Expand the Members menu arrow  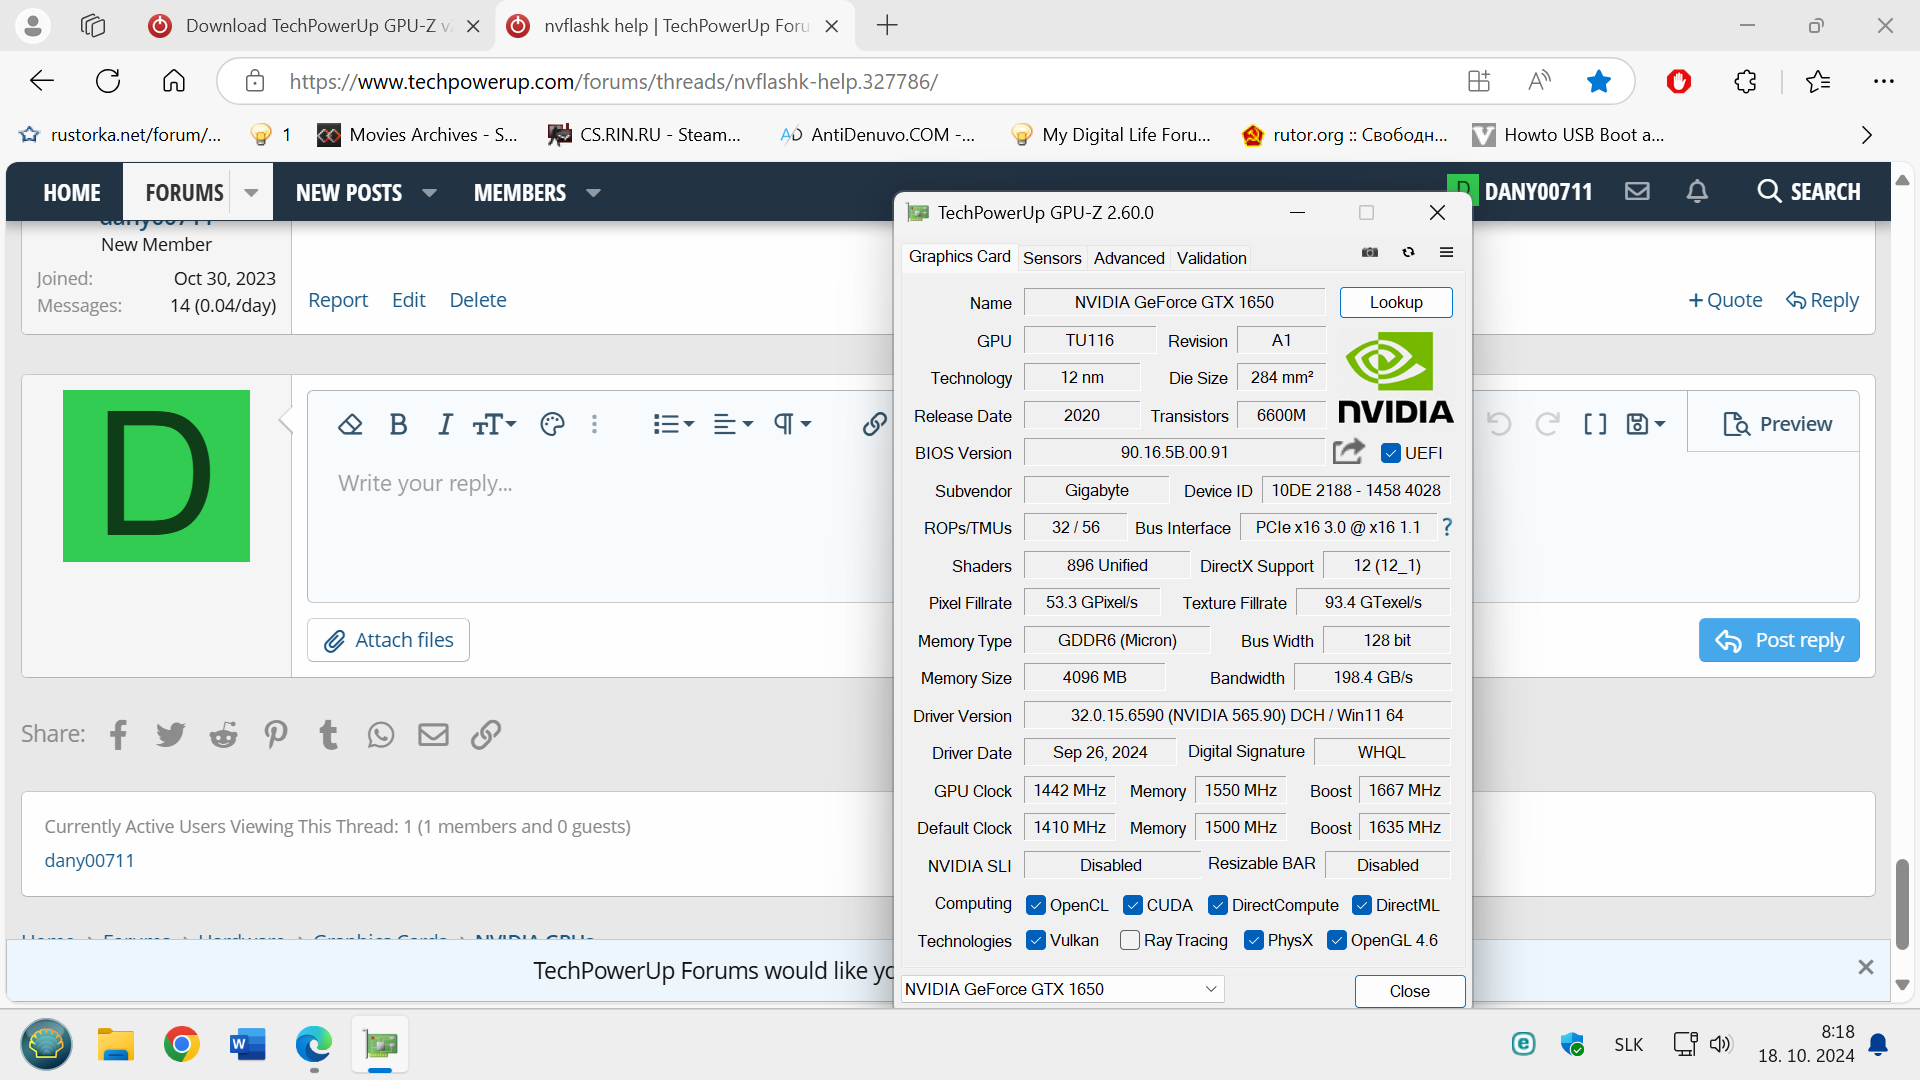(593, 192)
